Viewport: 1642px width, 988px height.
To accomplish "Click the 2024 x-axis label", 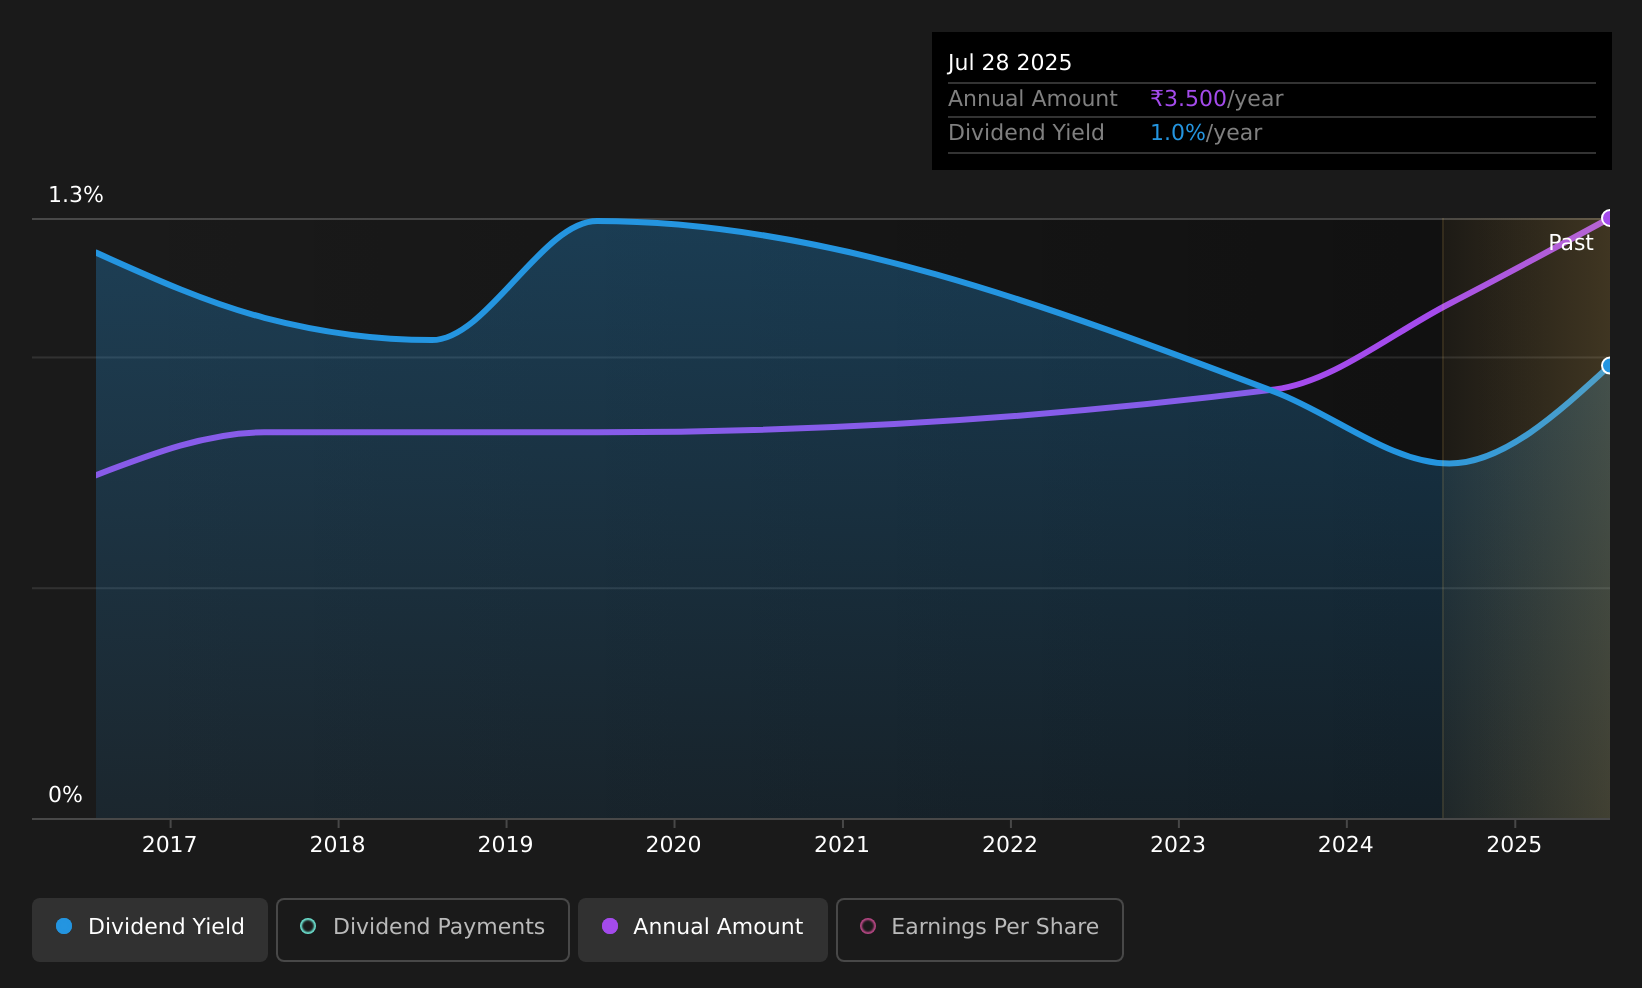I will click(1346, 845).
